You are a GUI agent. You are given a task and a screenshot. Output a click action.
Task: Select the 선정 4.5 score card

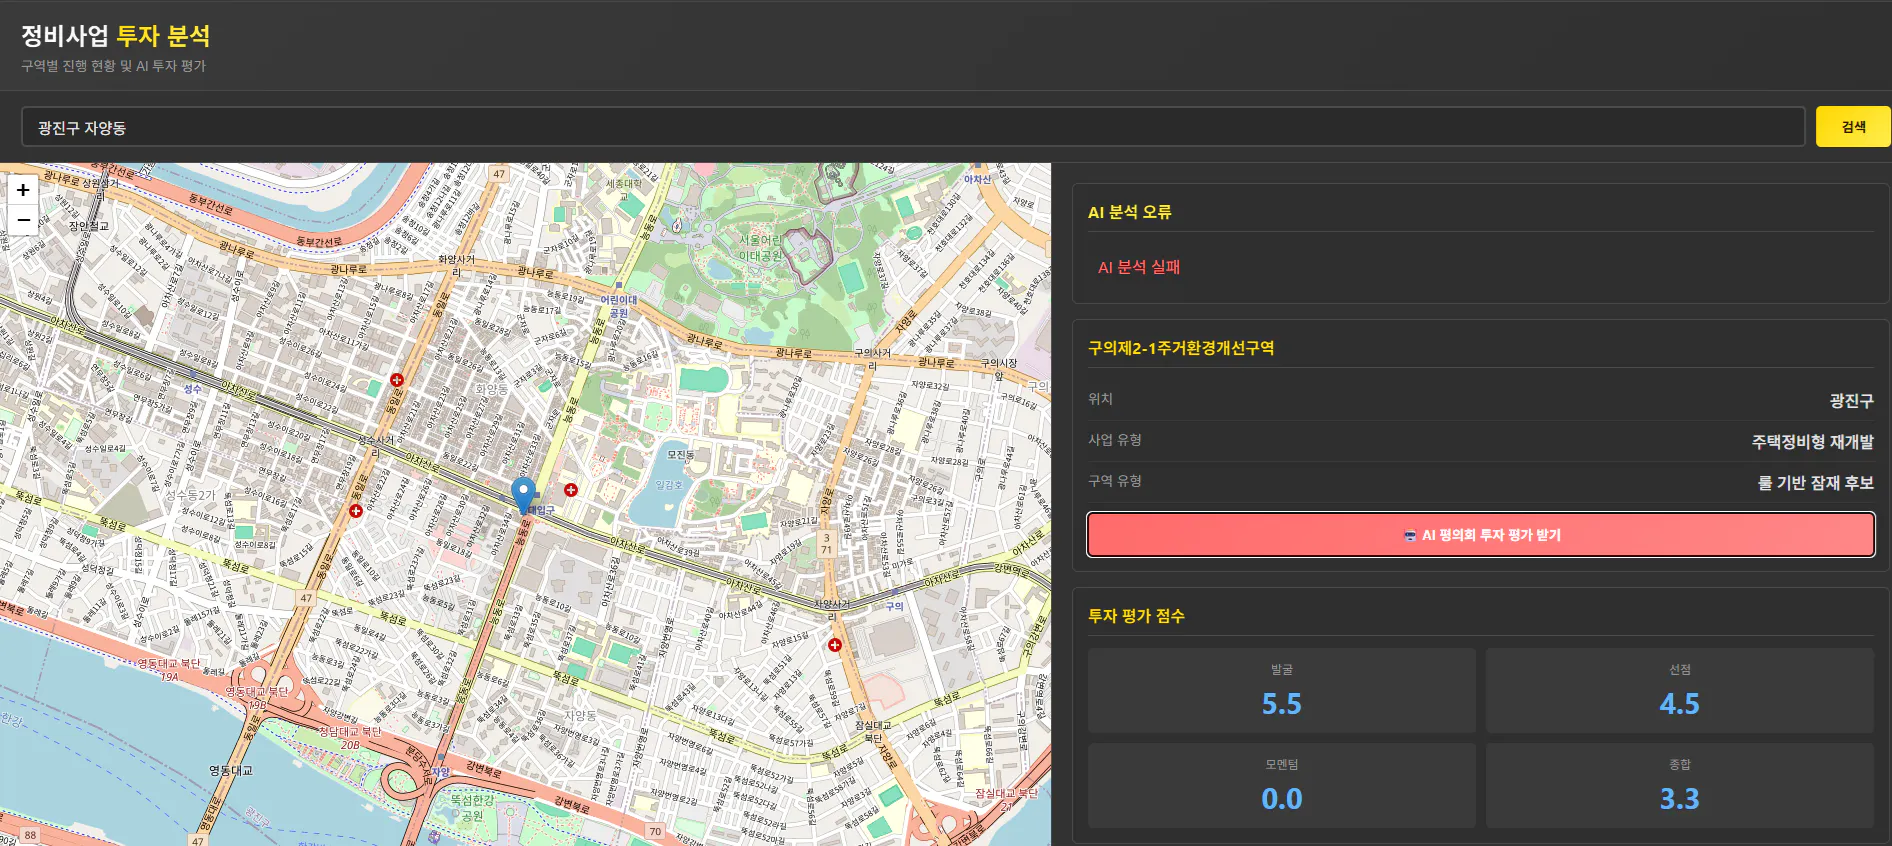tap(1680, 690)
